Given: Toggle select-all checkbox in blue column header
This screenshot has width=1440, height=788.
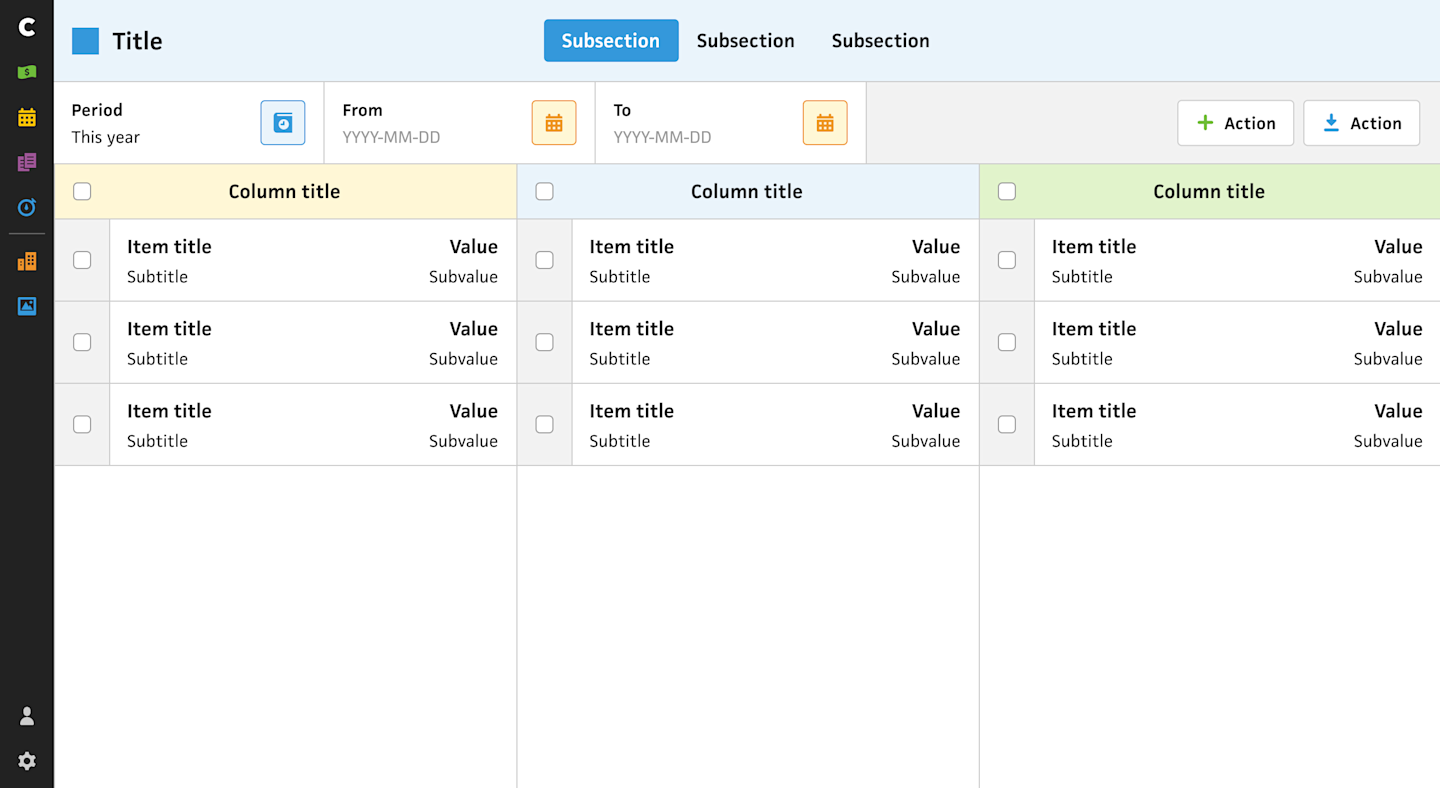Looking at the screenshot, I should point(544,191).
